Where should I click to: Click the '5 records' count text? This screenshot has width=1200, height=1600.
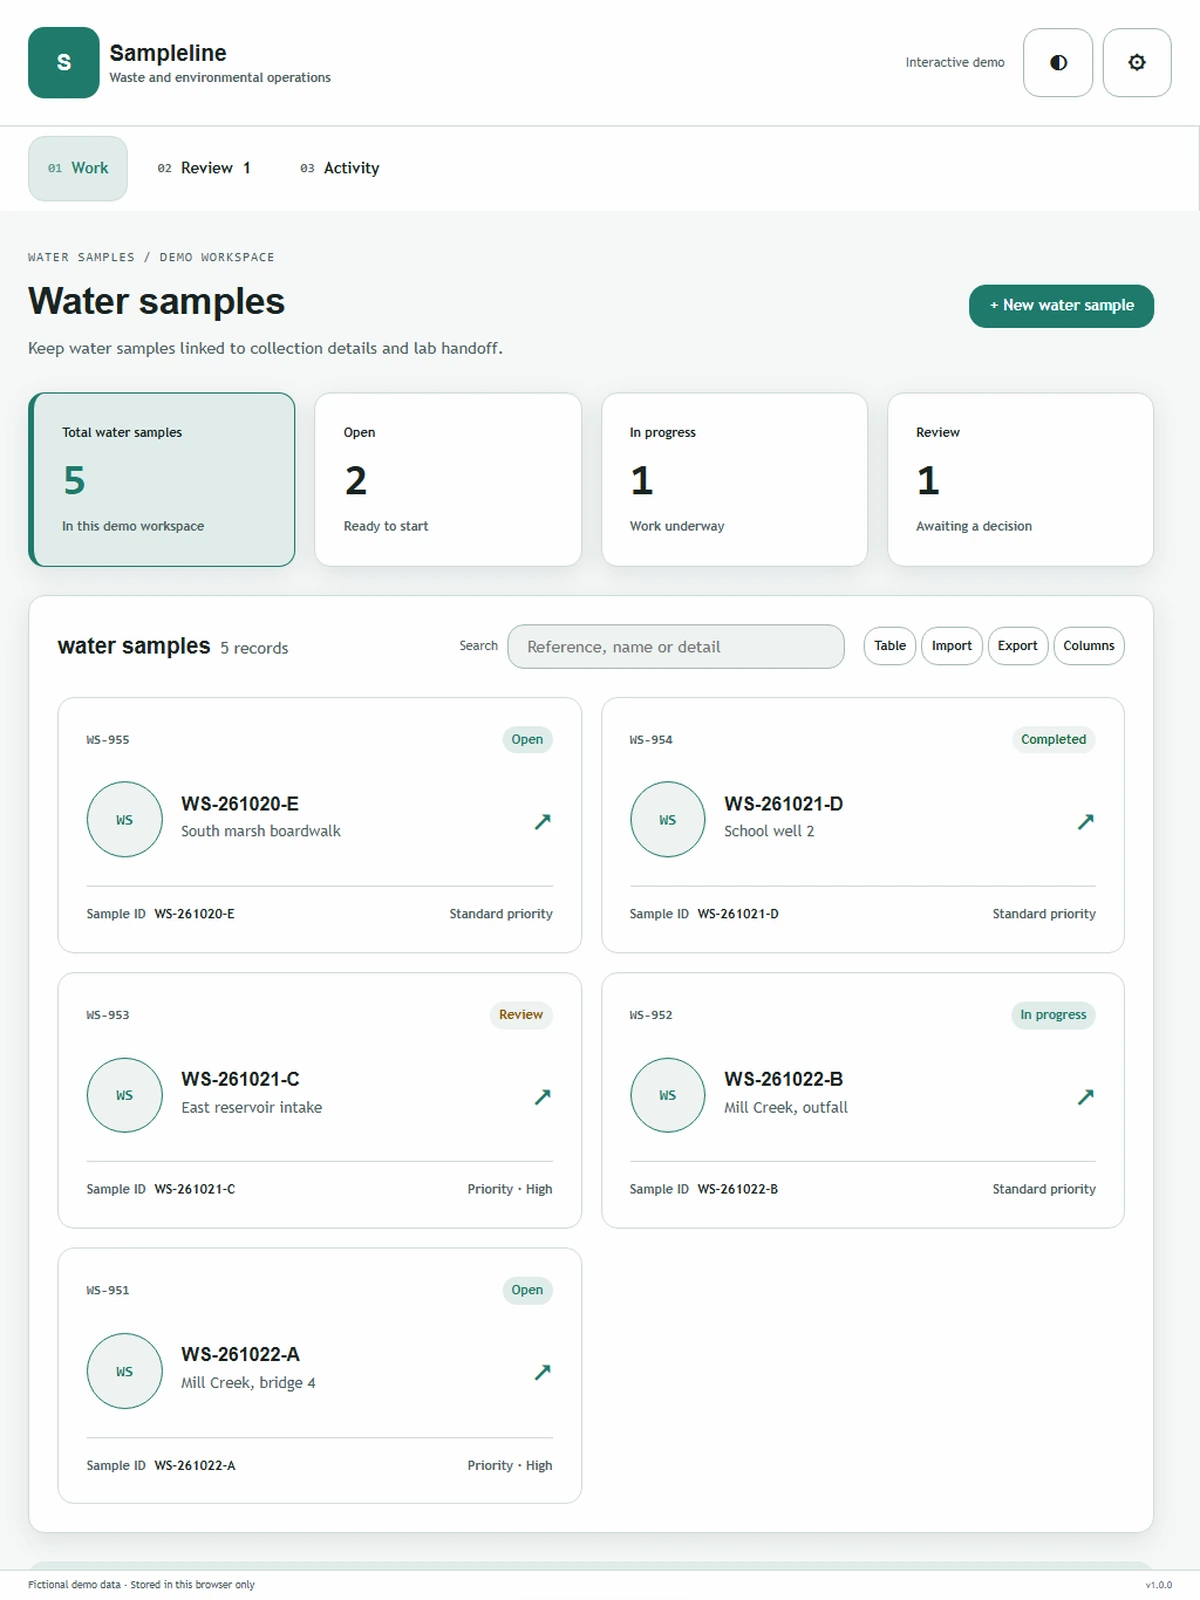tap(254, 648)
